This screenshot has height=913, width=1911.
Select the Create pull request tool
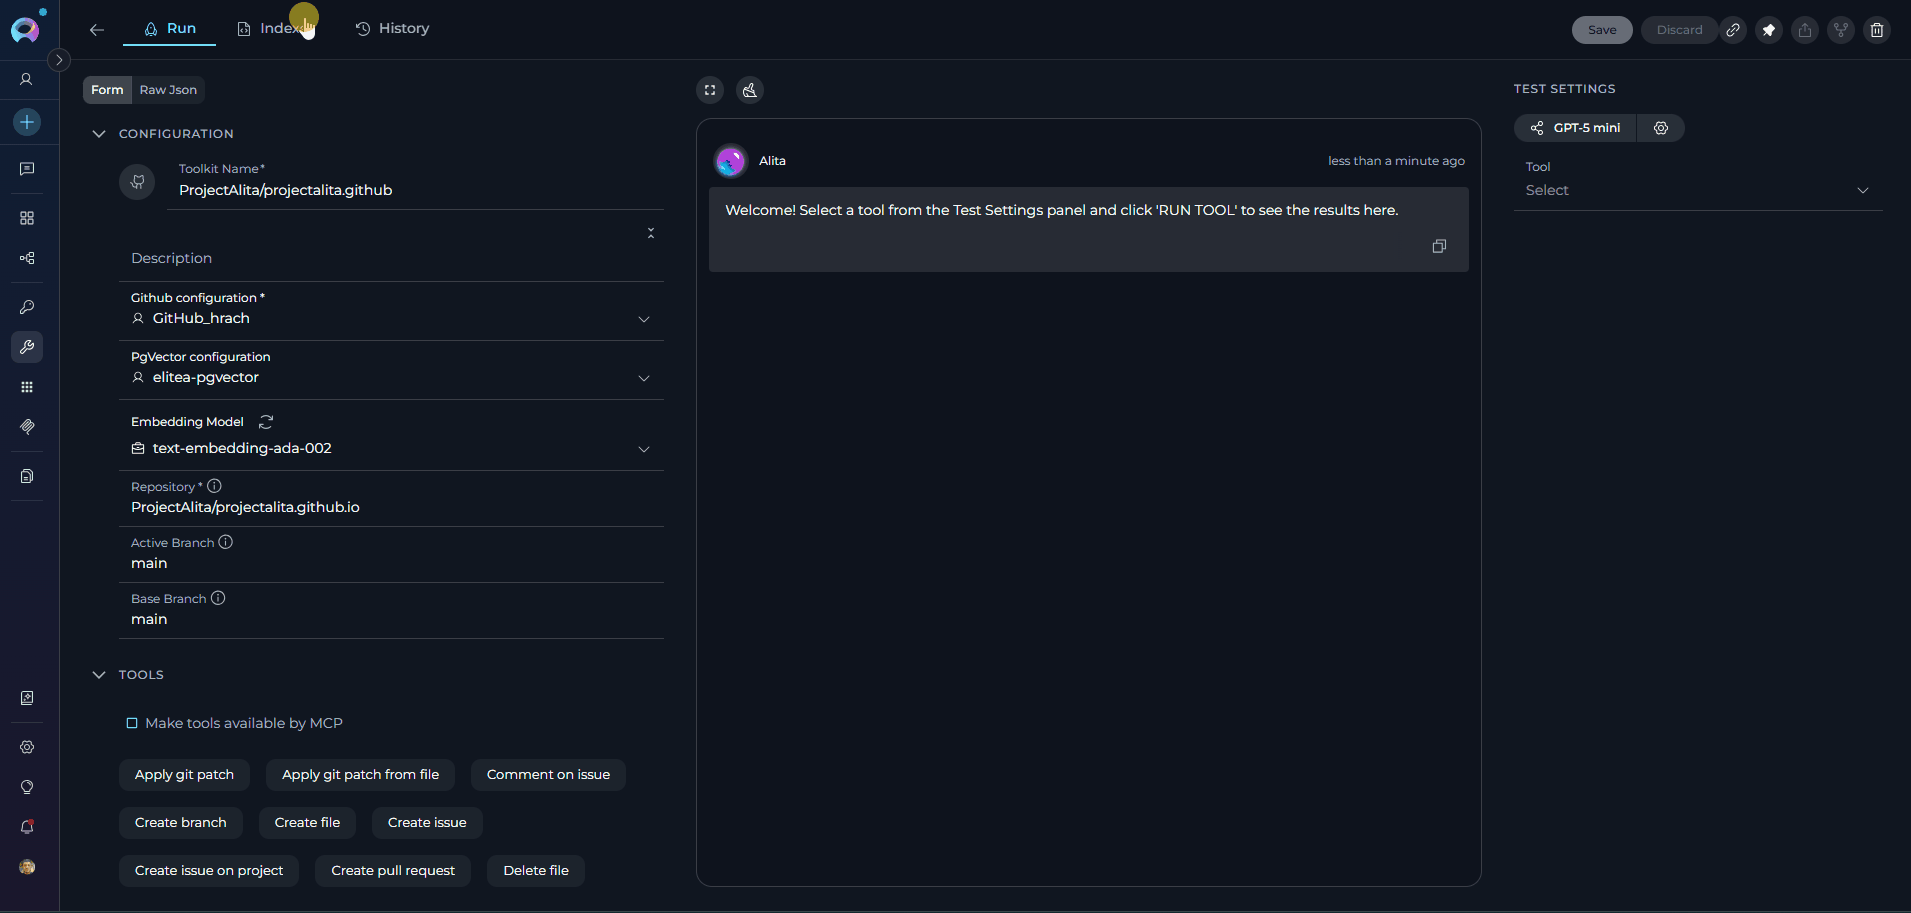click(x=393, y=871)
